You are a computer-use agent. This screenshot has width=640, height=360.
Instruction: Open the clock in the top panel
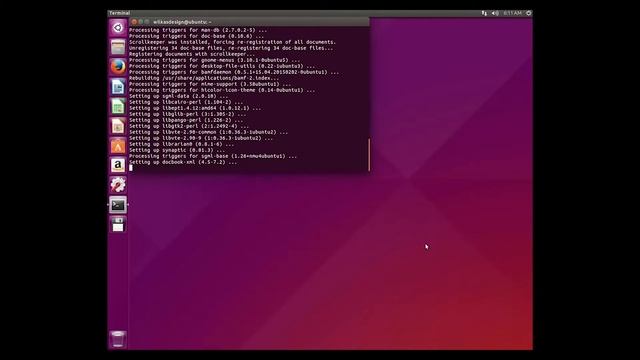tap(512, 13)
